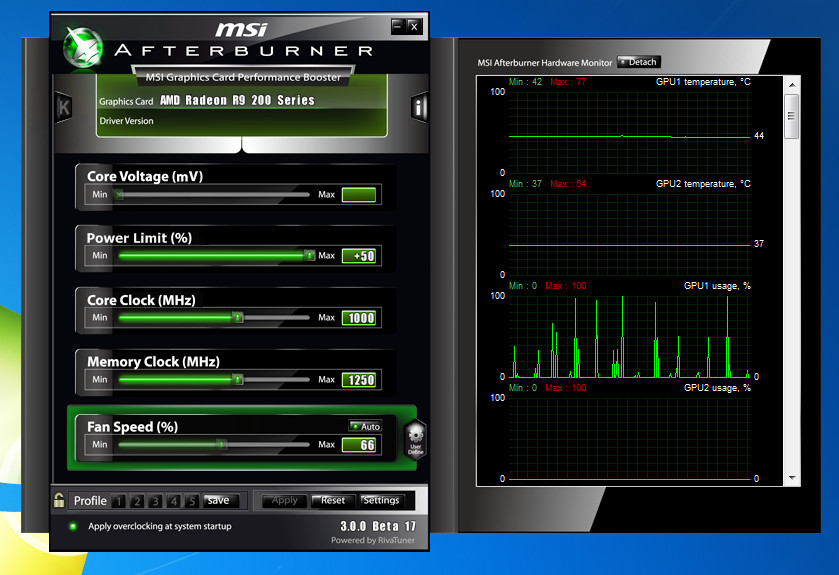
Task: Click the Reset button
Action: [332, 501]
